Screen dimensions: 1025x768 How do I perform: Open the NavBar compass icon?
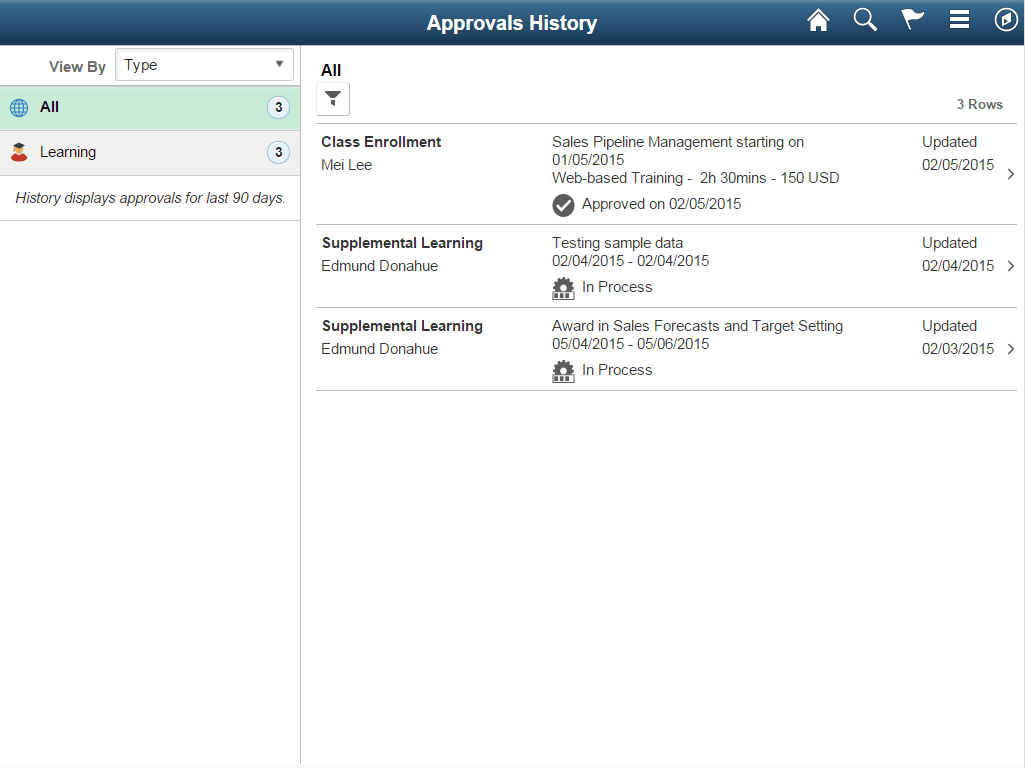(1006, 19)
